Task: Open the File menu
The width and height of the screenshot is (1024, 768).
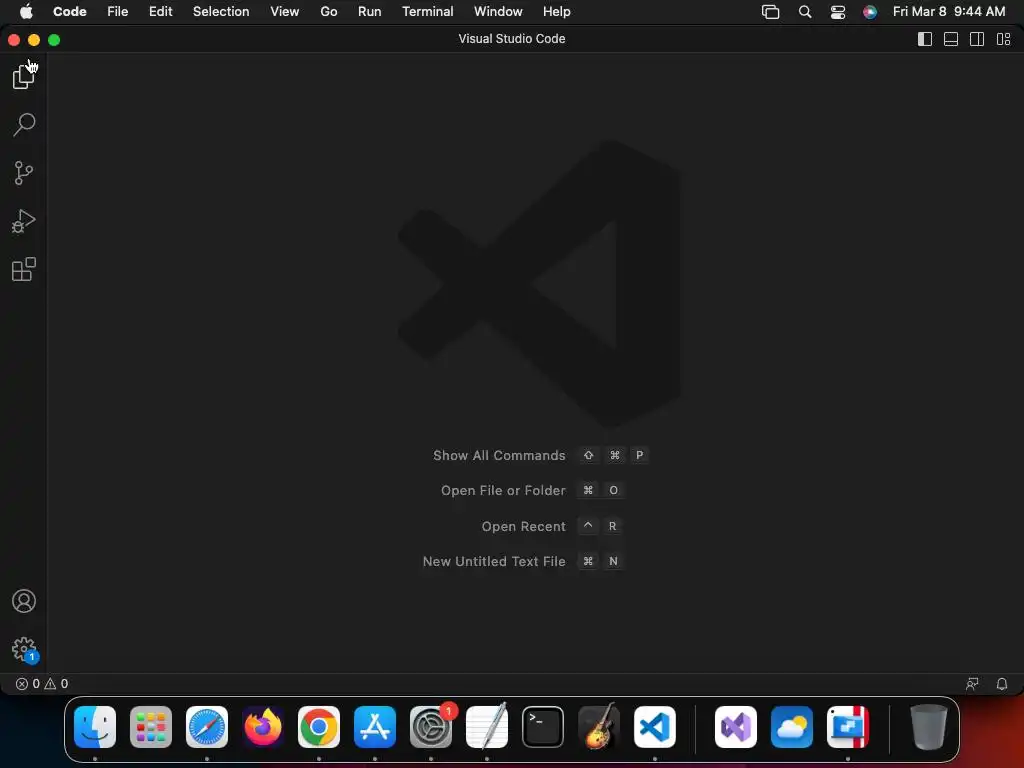Action: pos(118,12)
